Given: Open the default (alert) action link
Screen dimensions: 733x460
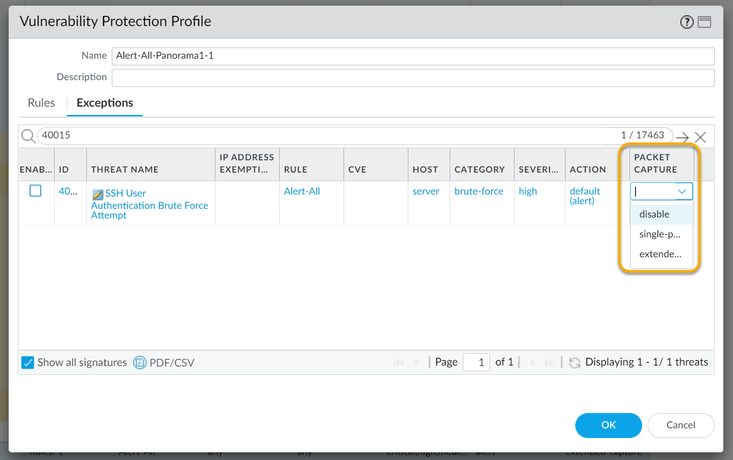Looking at the screenshot, I should coord(585,196).
